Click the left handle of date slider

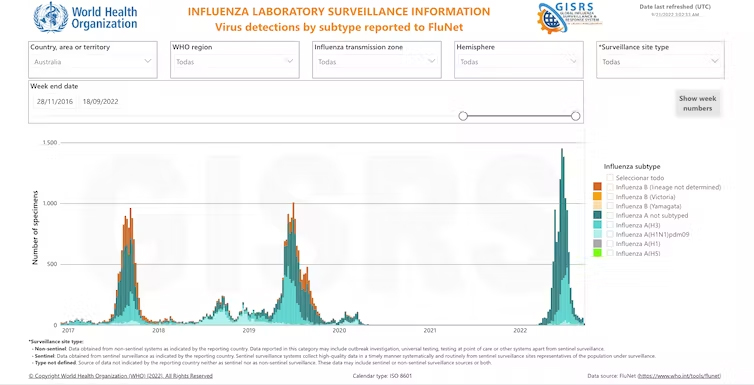463,116
